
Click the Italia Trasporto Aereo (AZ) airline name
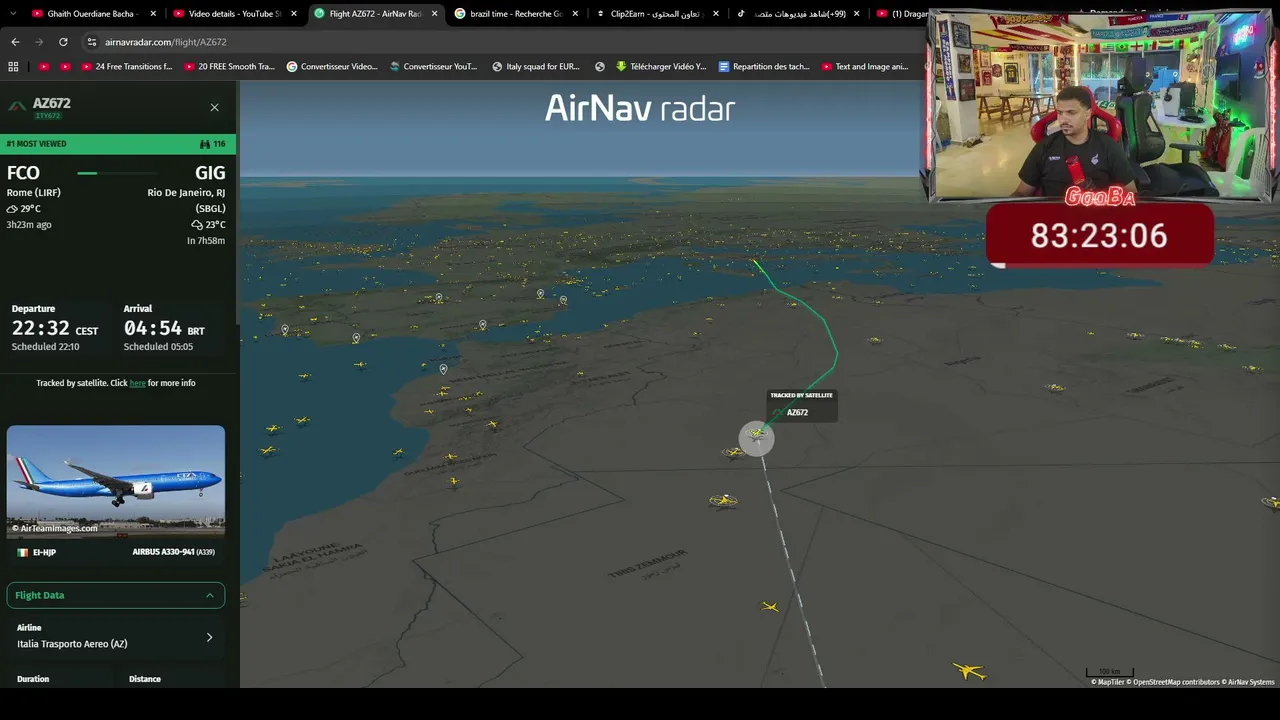pos(72,644)
